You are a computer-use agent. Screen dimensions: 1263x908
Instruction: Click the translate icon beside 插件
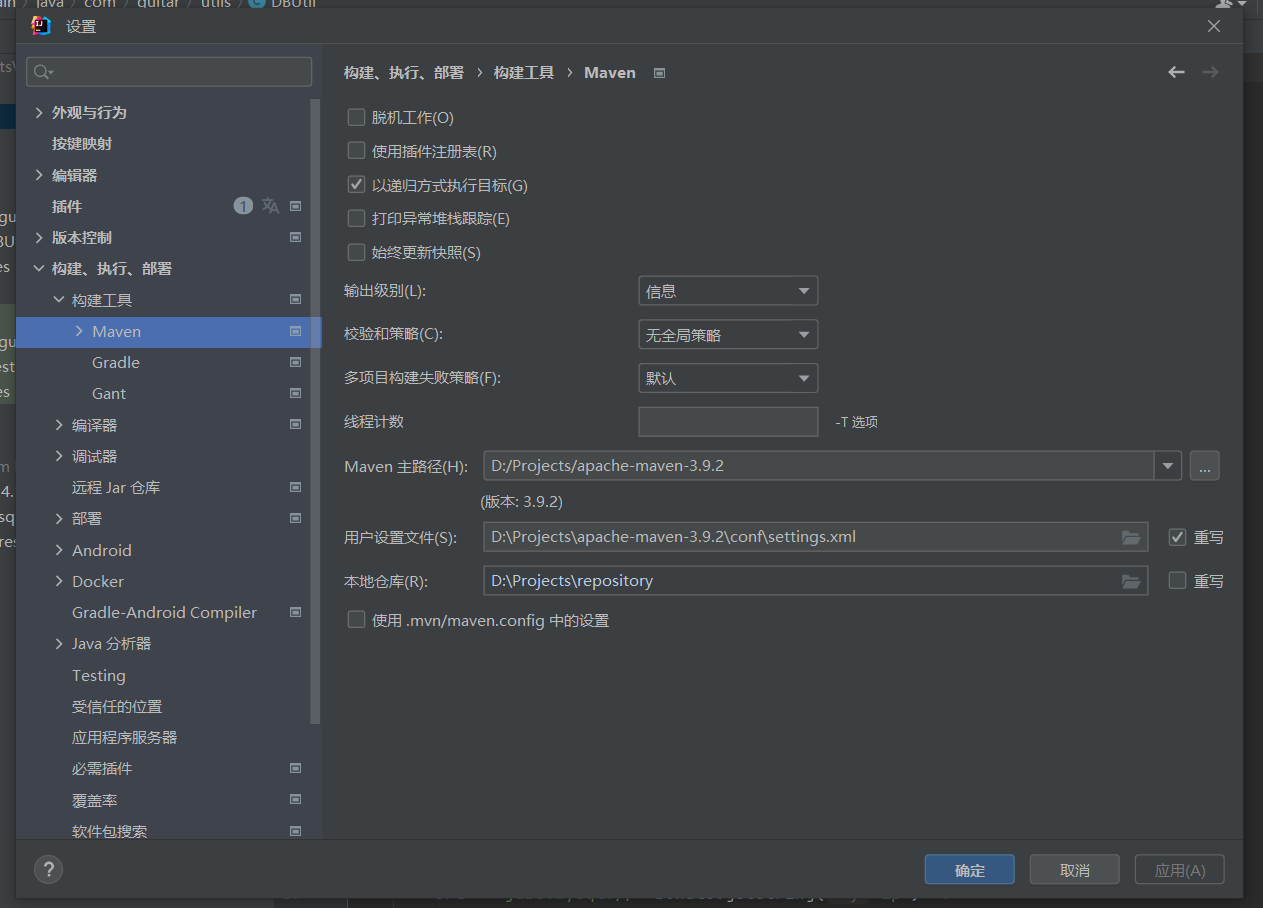click(270, 206)
